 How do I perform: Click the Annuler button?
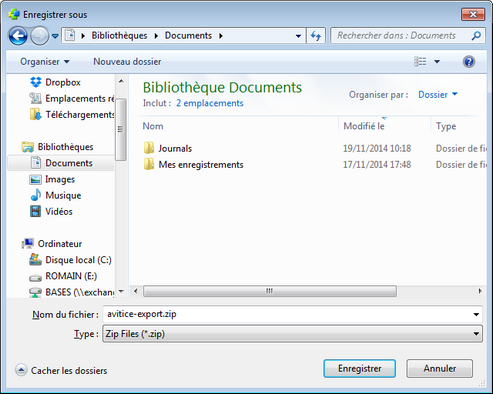pos(439,368)
